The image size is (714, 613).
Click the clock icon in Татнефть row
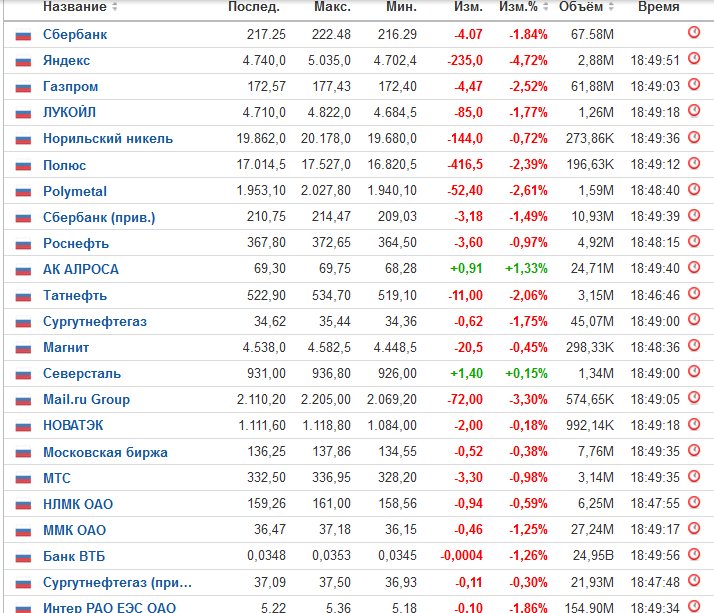[694, 293]
